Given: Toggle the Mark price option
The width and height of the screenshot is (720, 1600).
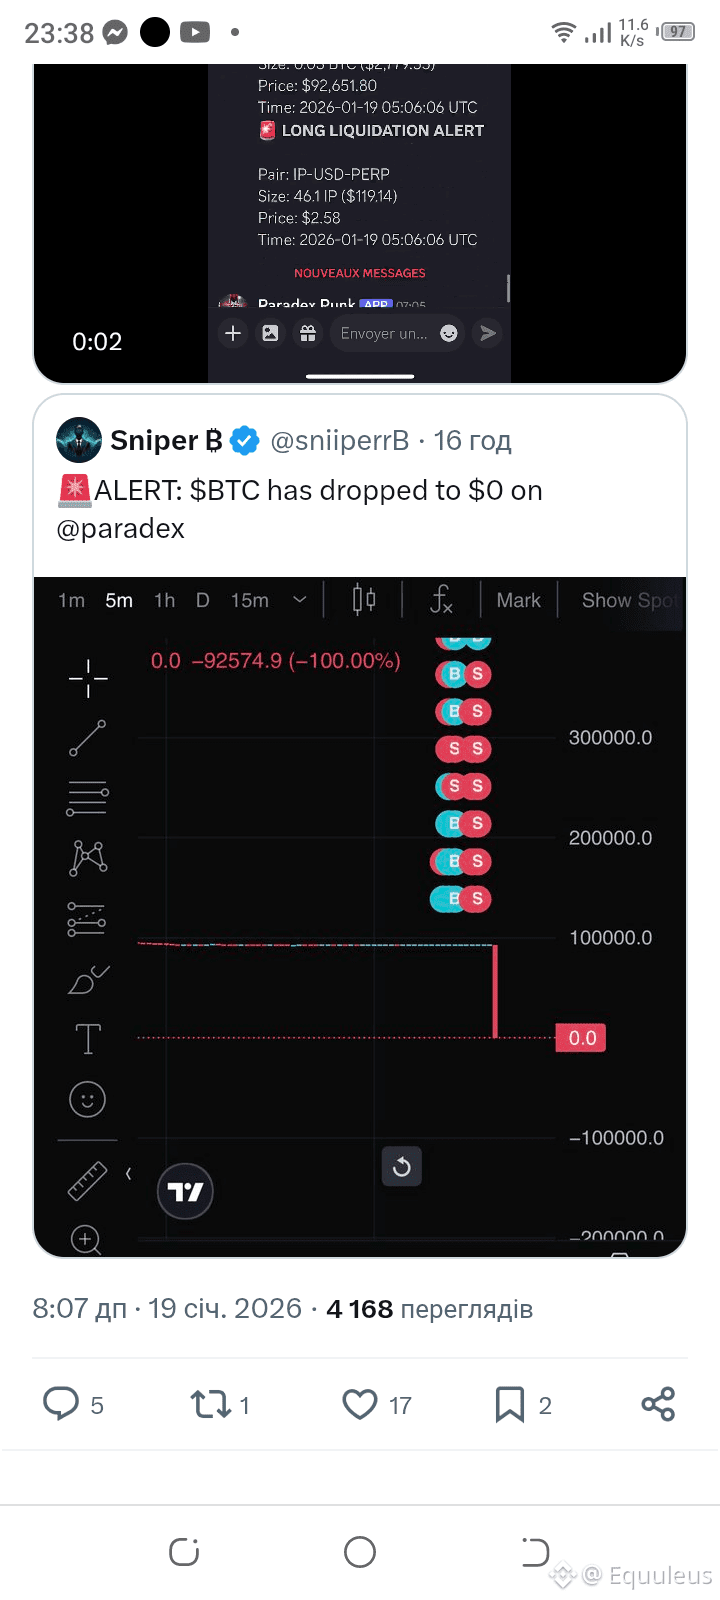Looking at the screenshot, I should [518, 600].
